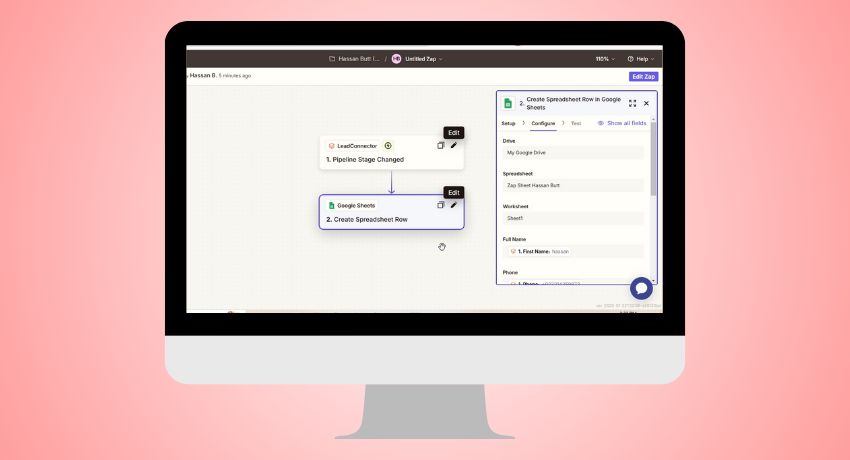
Task: Click the duplicate icon on LeadConnector step
Action: pyautogui.click(x=440, y=145)
